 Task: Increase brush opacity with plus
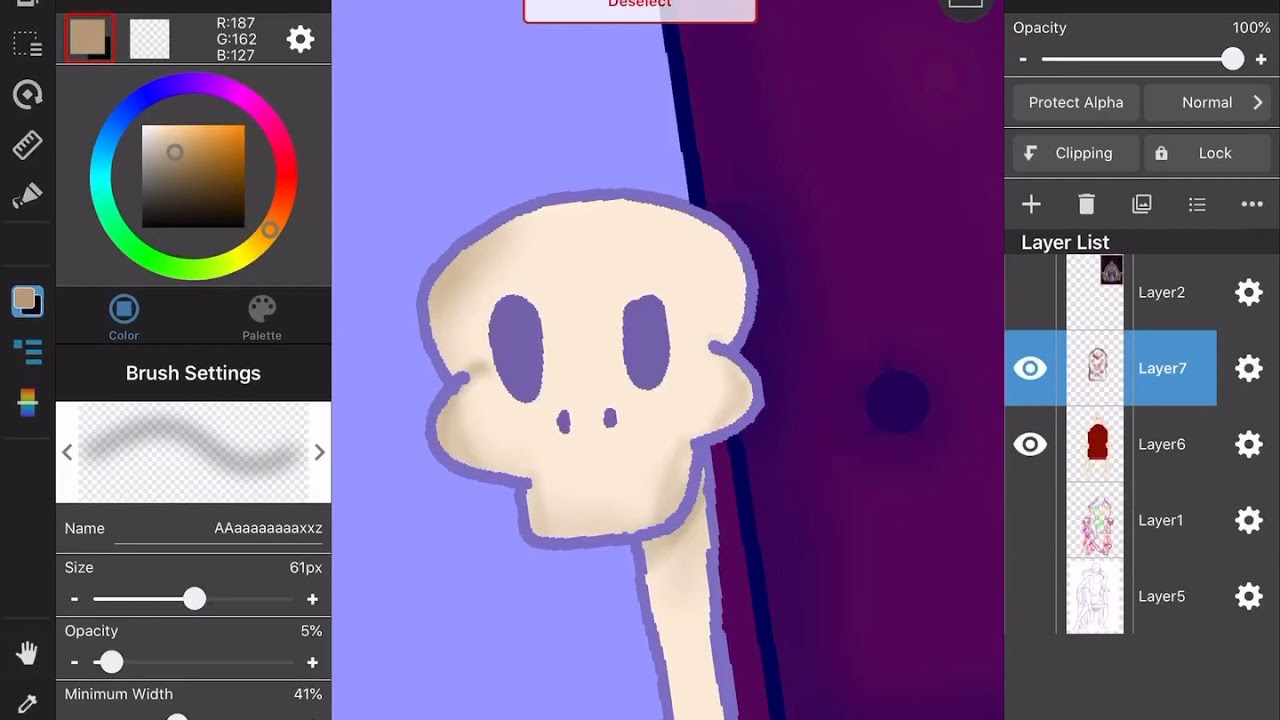click(312, 662)
